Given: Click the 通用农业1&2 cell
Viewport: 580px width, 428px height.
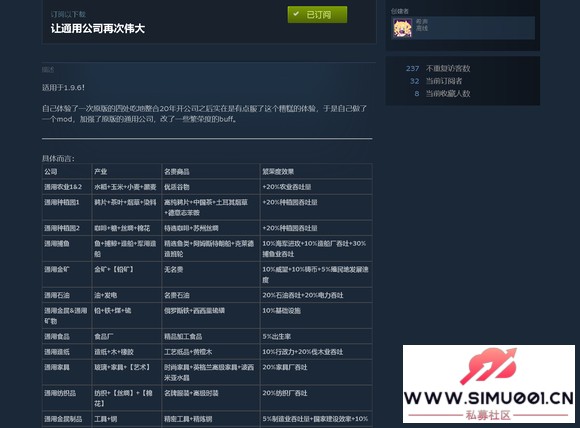Looking at the screenshot, I should tap(67, 187).
